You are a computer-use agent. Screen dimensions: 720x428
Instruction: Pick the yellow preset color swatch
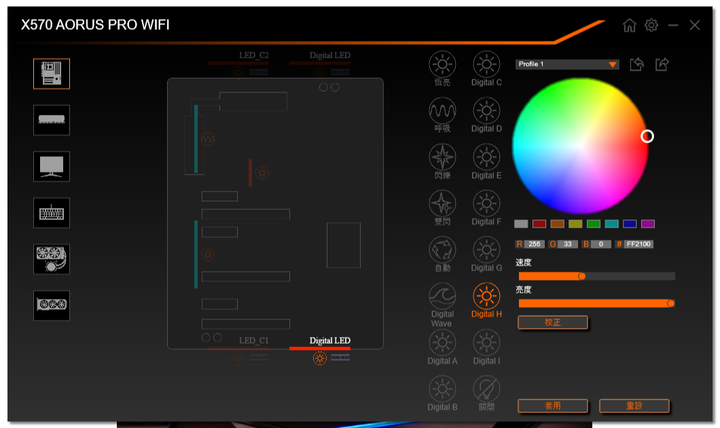click(575, 224)
